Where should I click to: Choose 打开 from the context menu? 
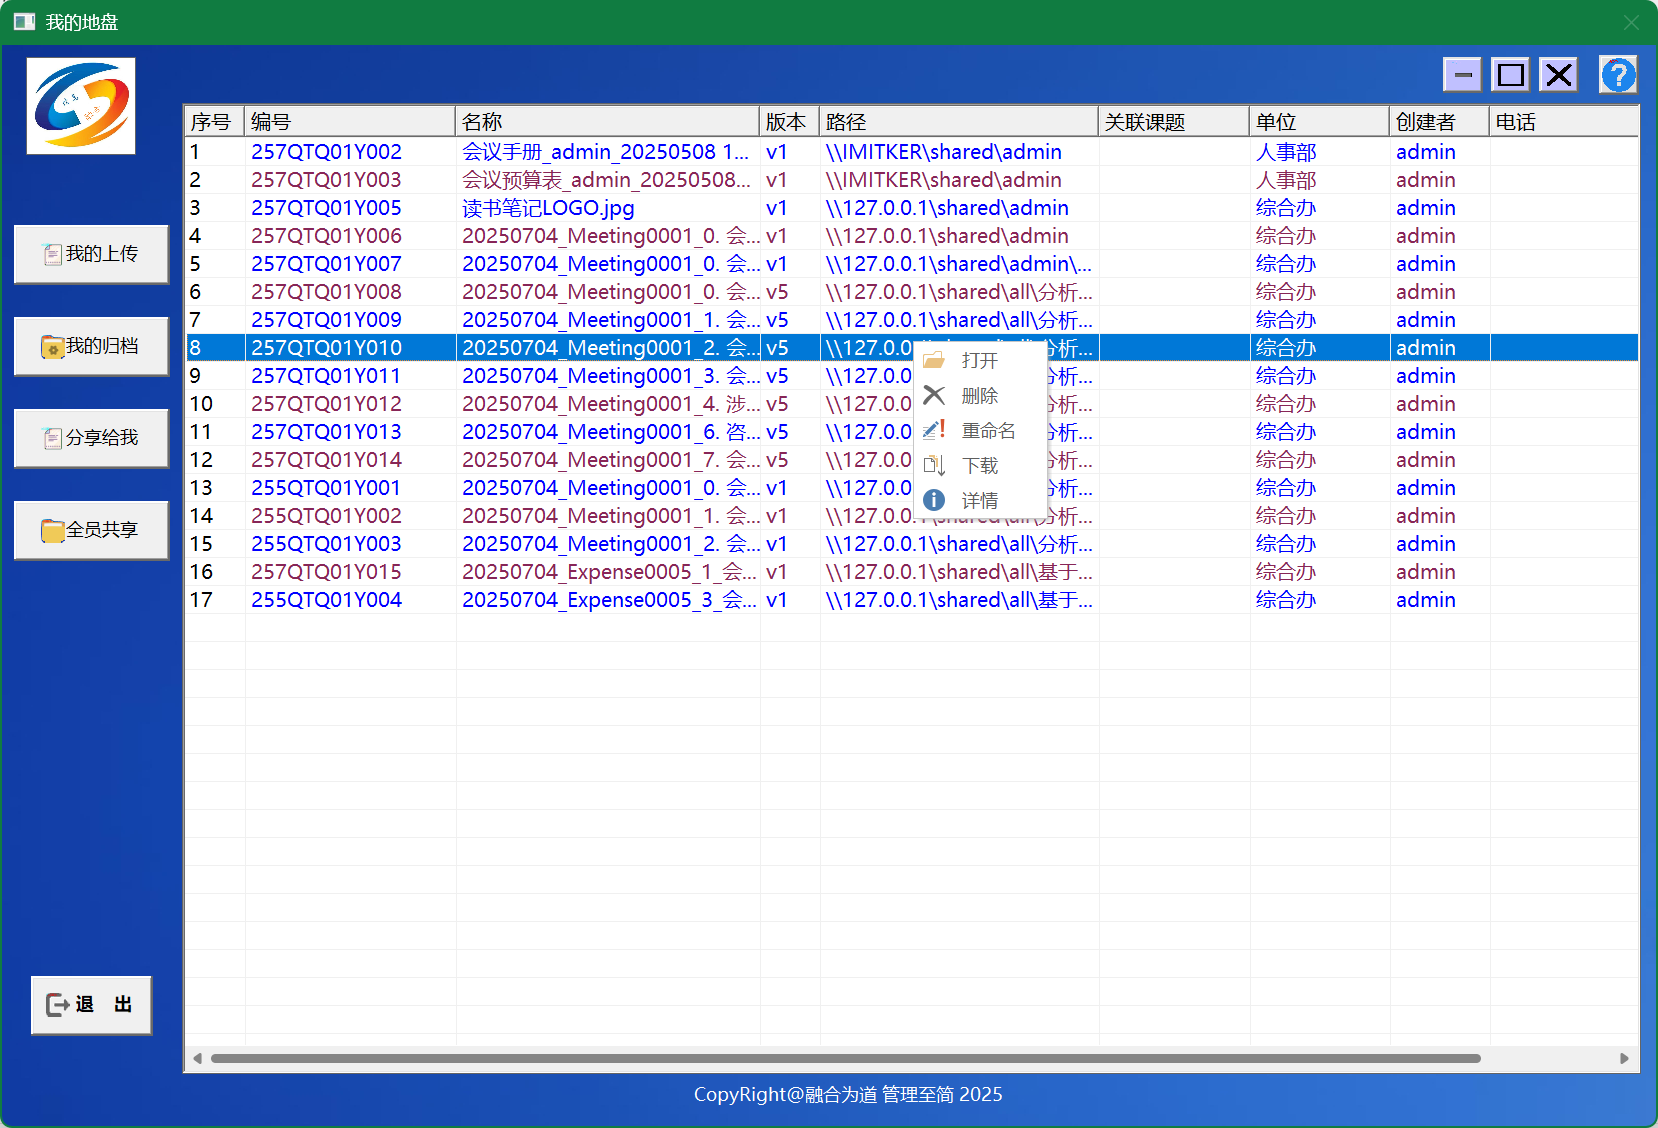(980, 360)
